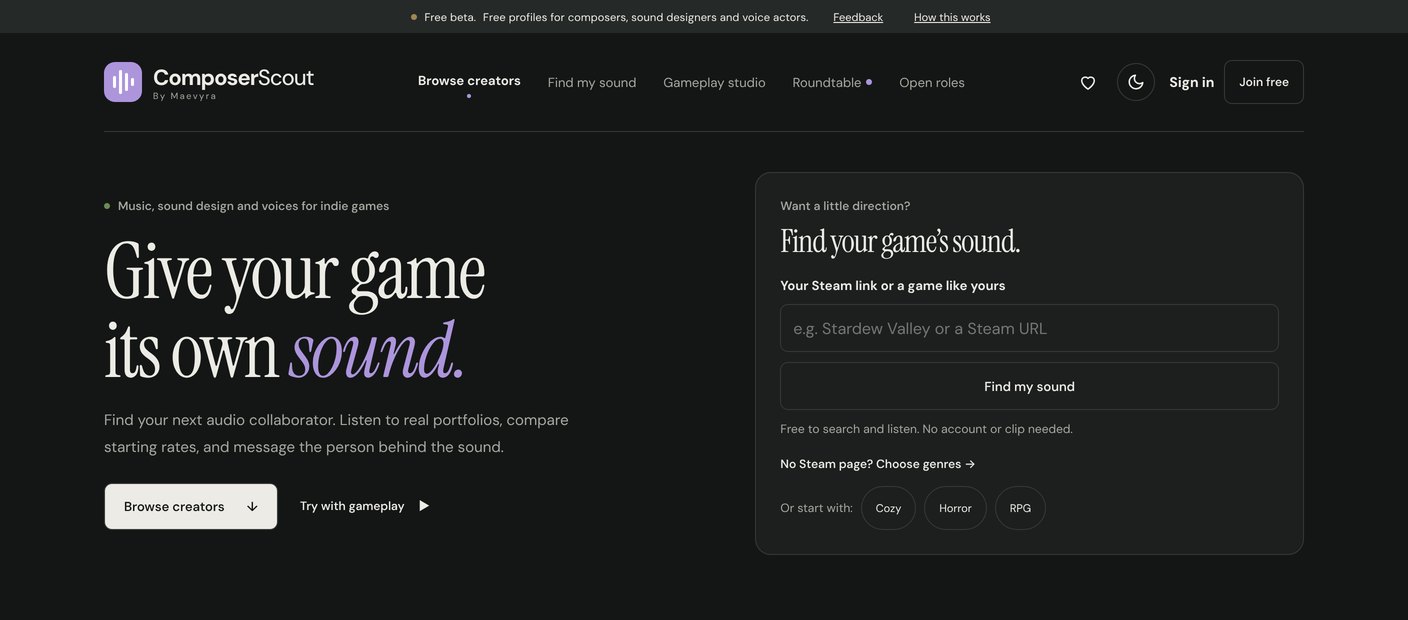
Task: Click Join free button
Action: tap(1264, 82)
